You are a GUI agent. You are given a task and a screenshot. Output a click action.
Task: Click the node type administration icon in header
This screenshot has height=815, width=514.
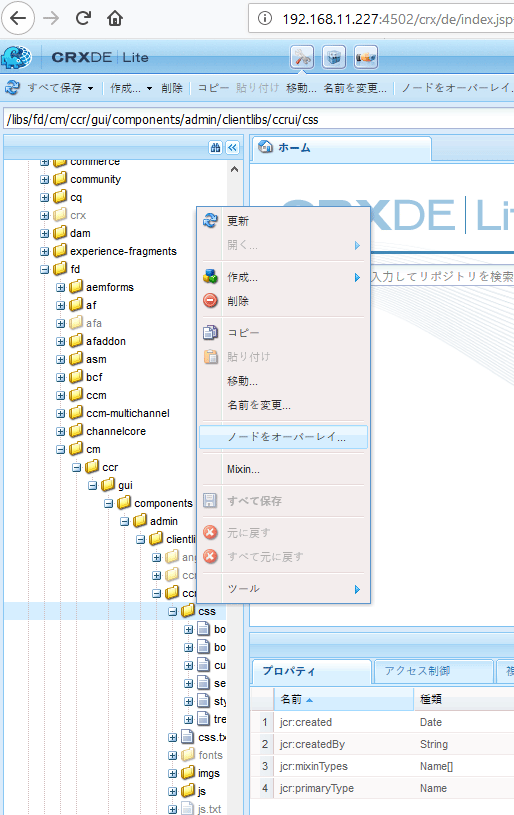365,57
